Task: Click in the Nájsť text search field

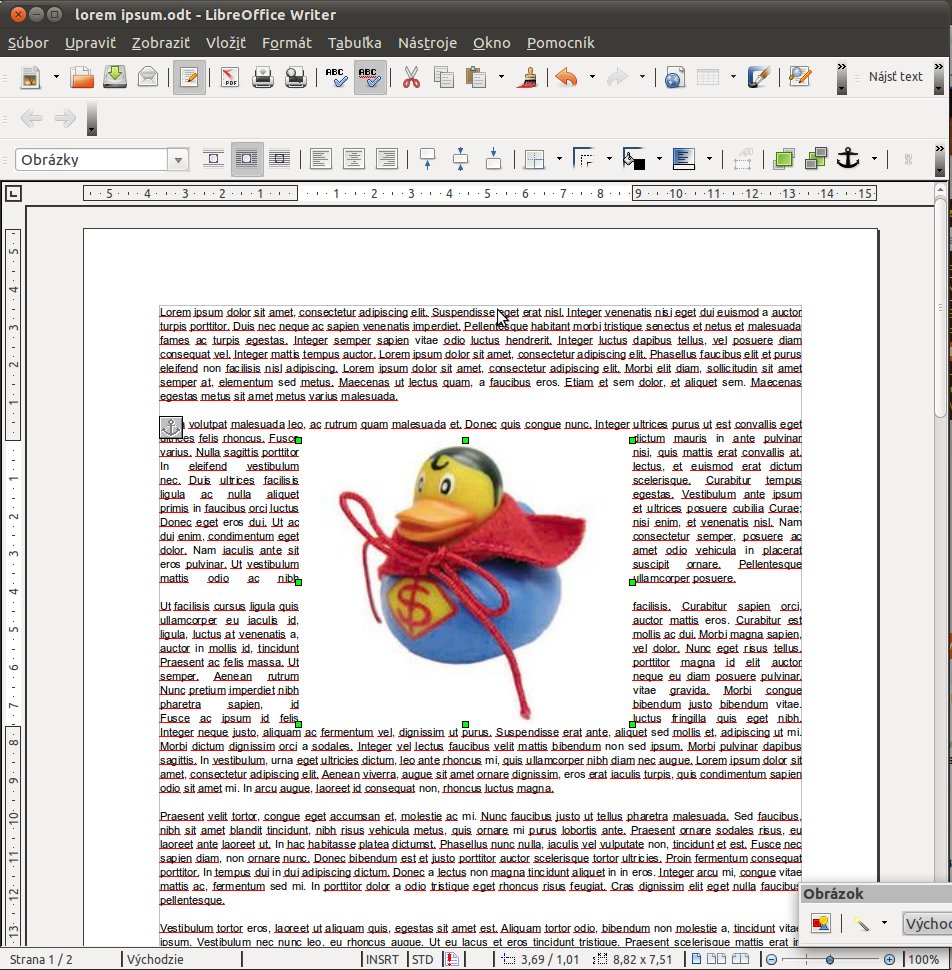Action: click(895, 77)
